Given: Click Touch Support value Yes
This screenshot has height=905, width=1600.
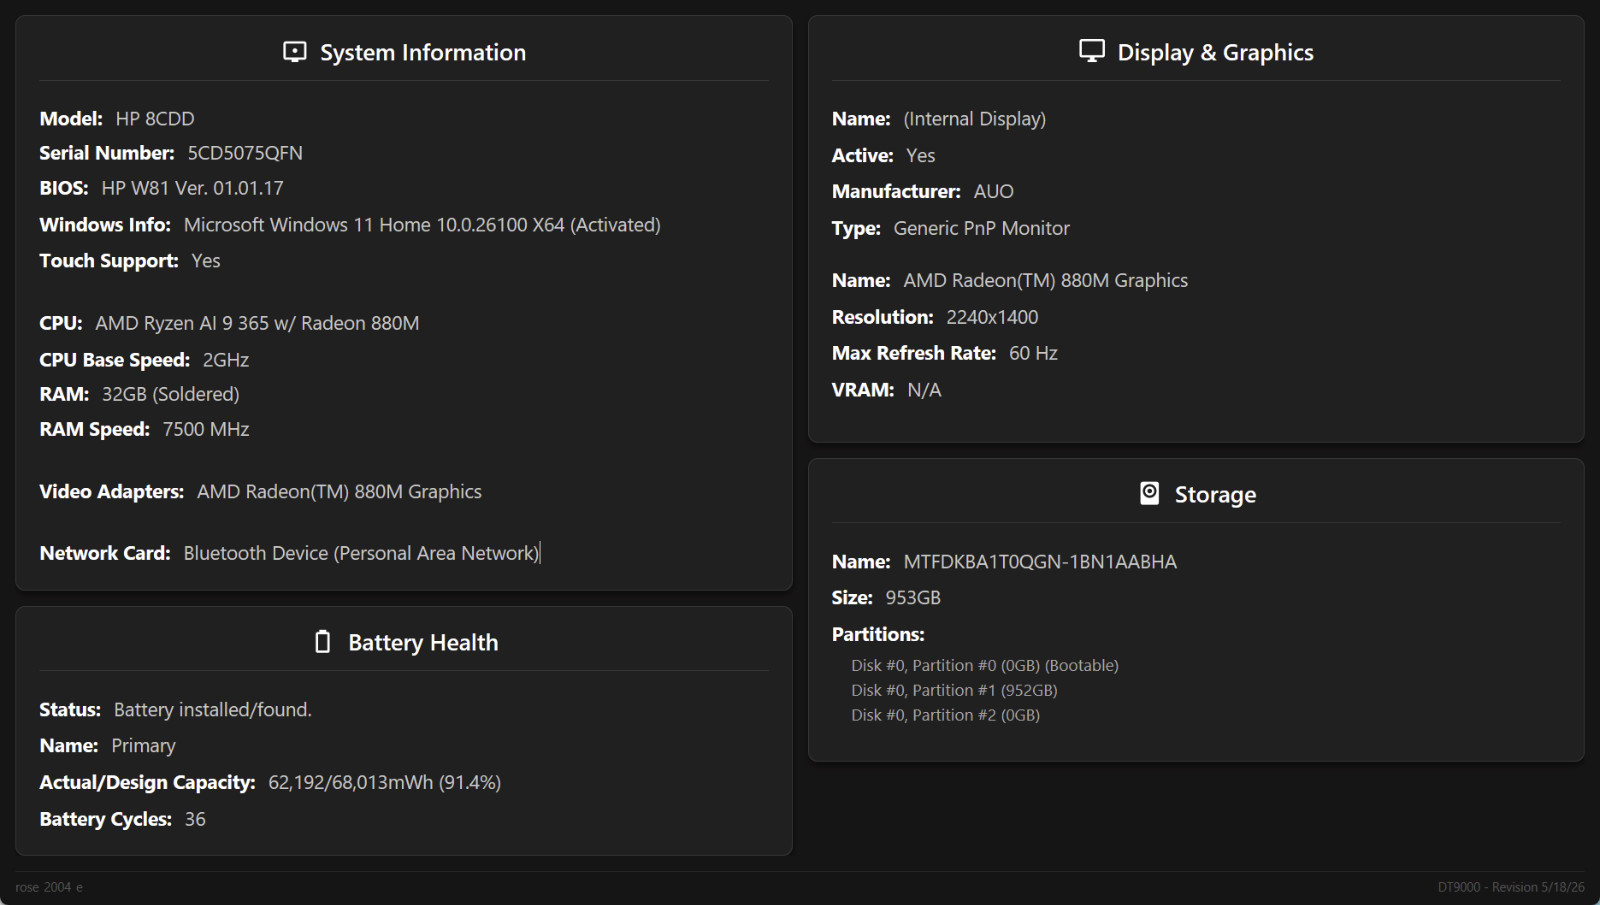Looking at the screenshot, I should 206,261.
